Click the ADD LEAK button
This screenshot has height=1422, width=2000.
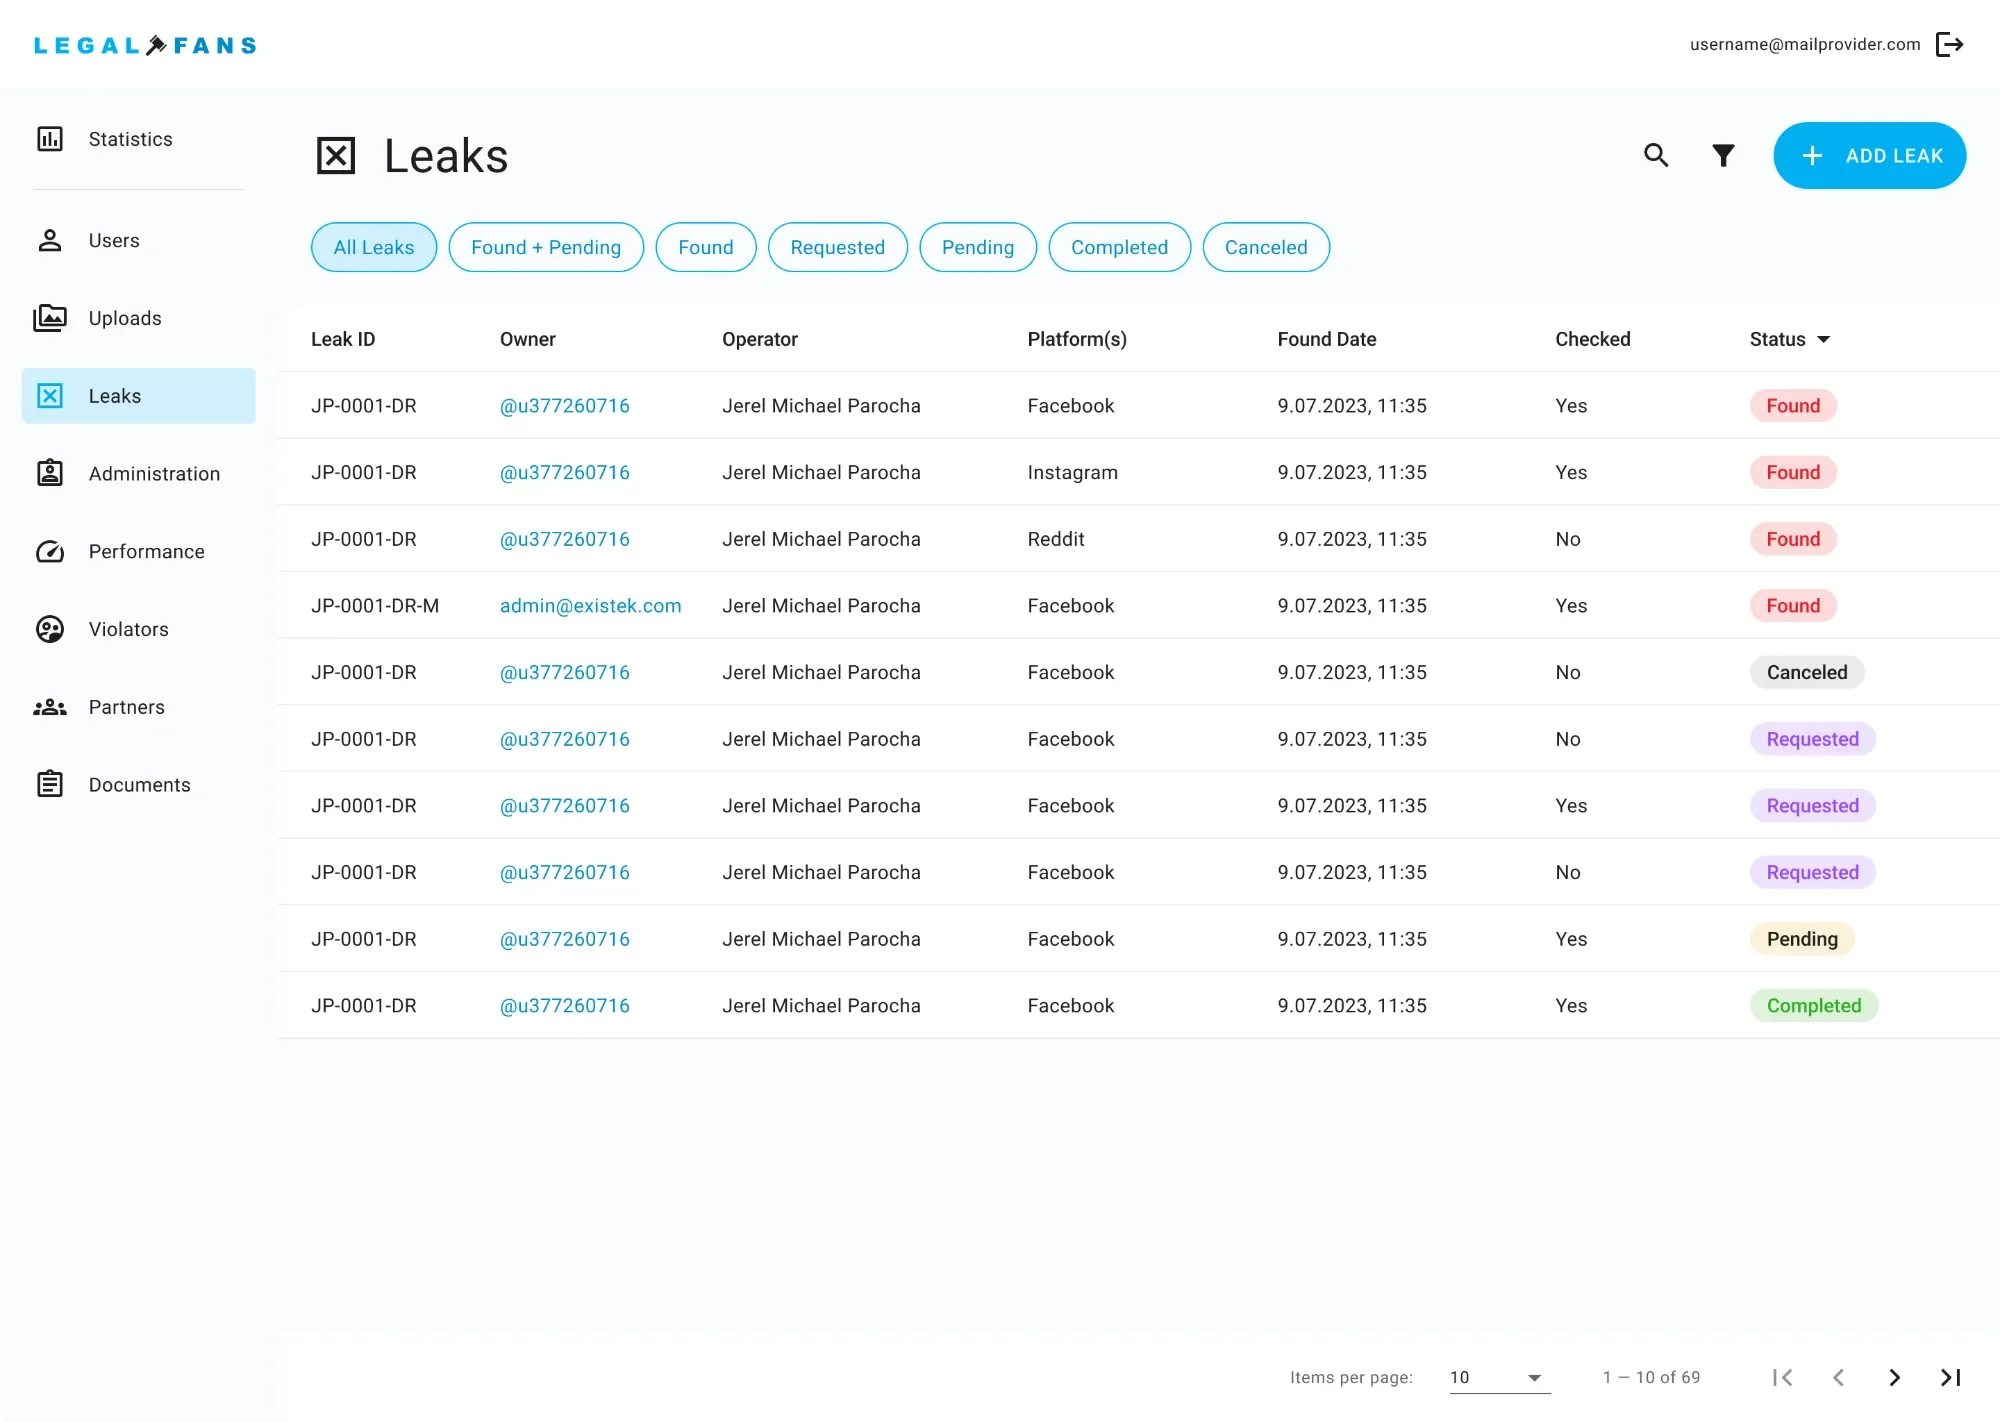pos(1869,155)
